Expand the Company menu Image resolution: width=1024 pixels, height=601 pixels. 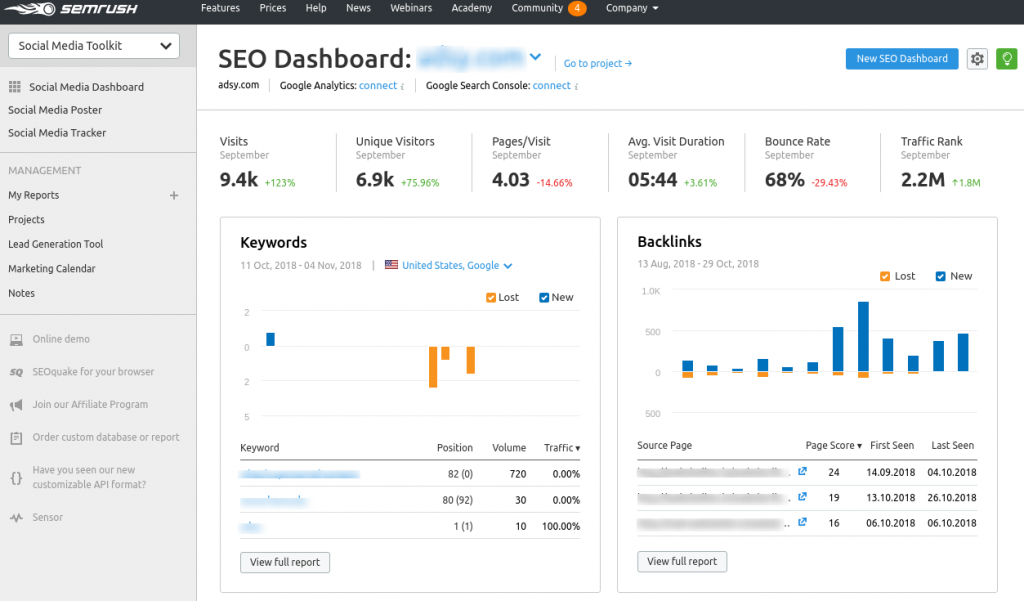pyautogui.click(x=632, y=8)
